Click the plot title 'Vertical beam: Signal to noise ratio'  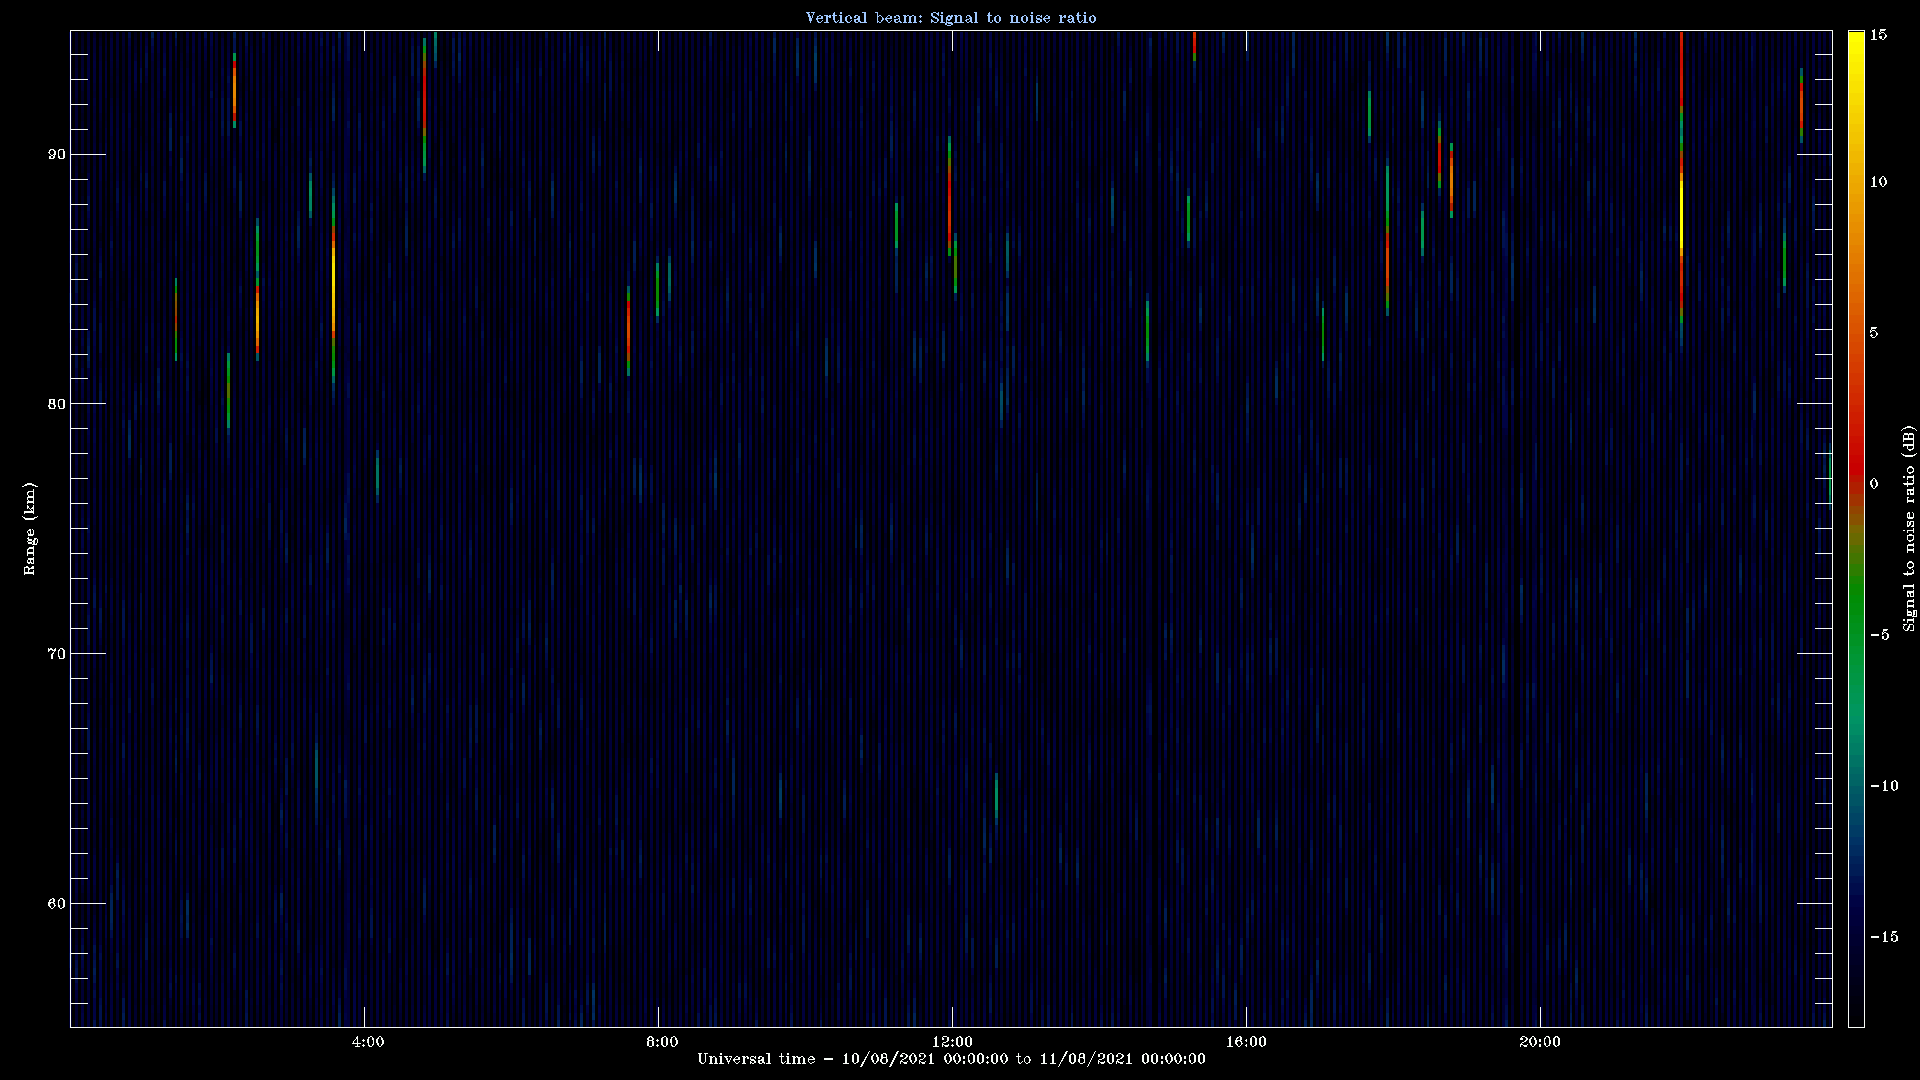(x=951, y=18)
